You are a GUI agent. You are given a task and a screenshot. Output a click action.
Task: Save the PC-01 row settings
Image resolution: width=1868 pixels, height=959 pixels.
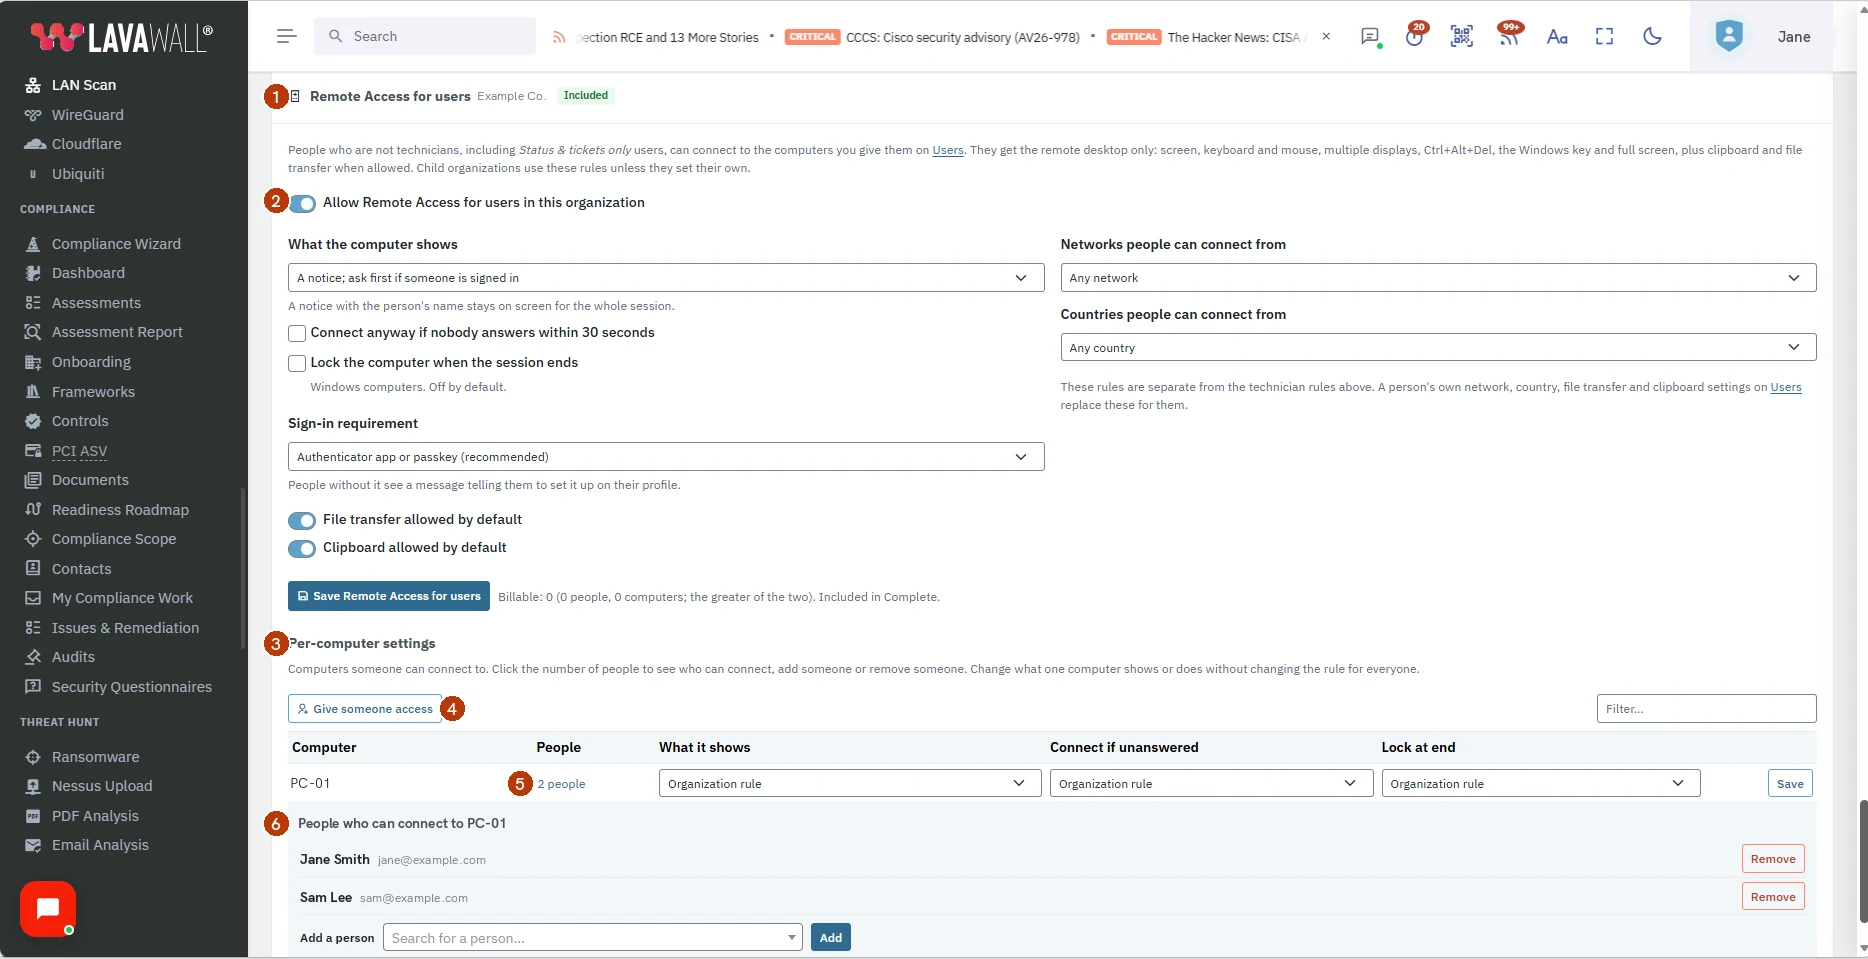tap(1790, 784)
